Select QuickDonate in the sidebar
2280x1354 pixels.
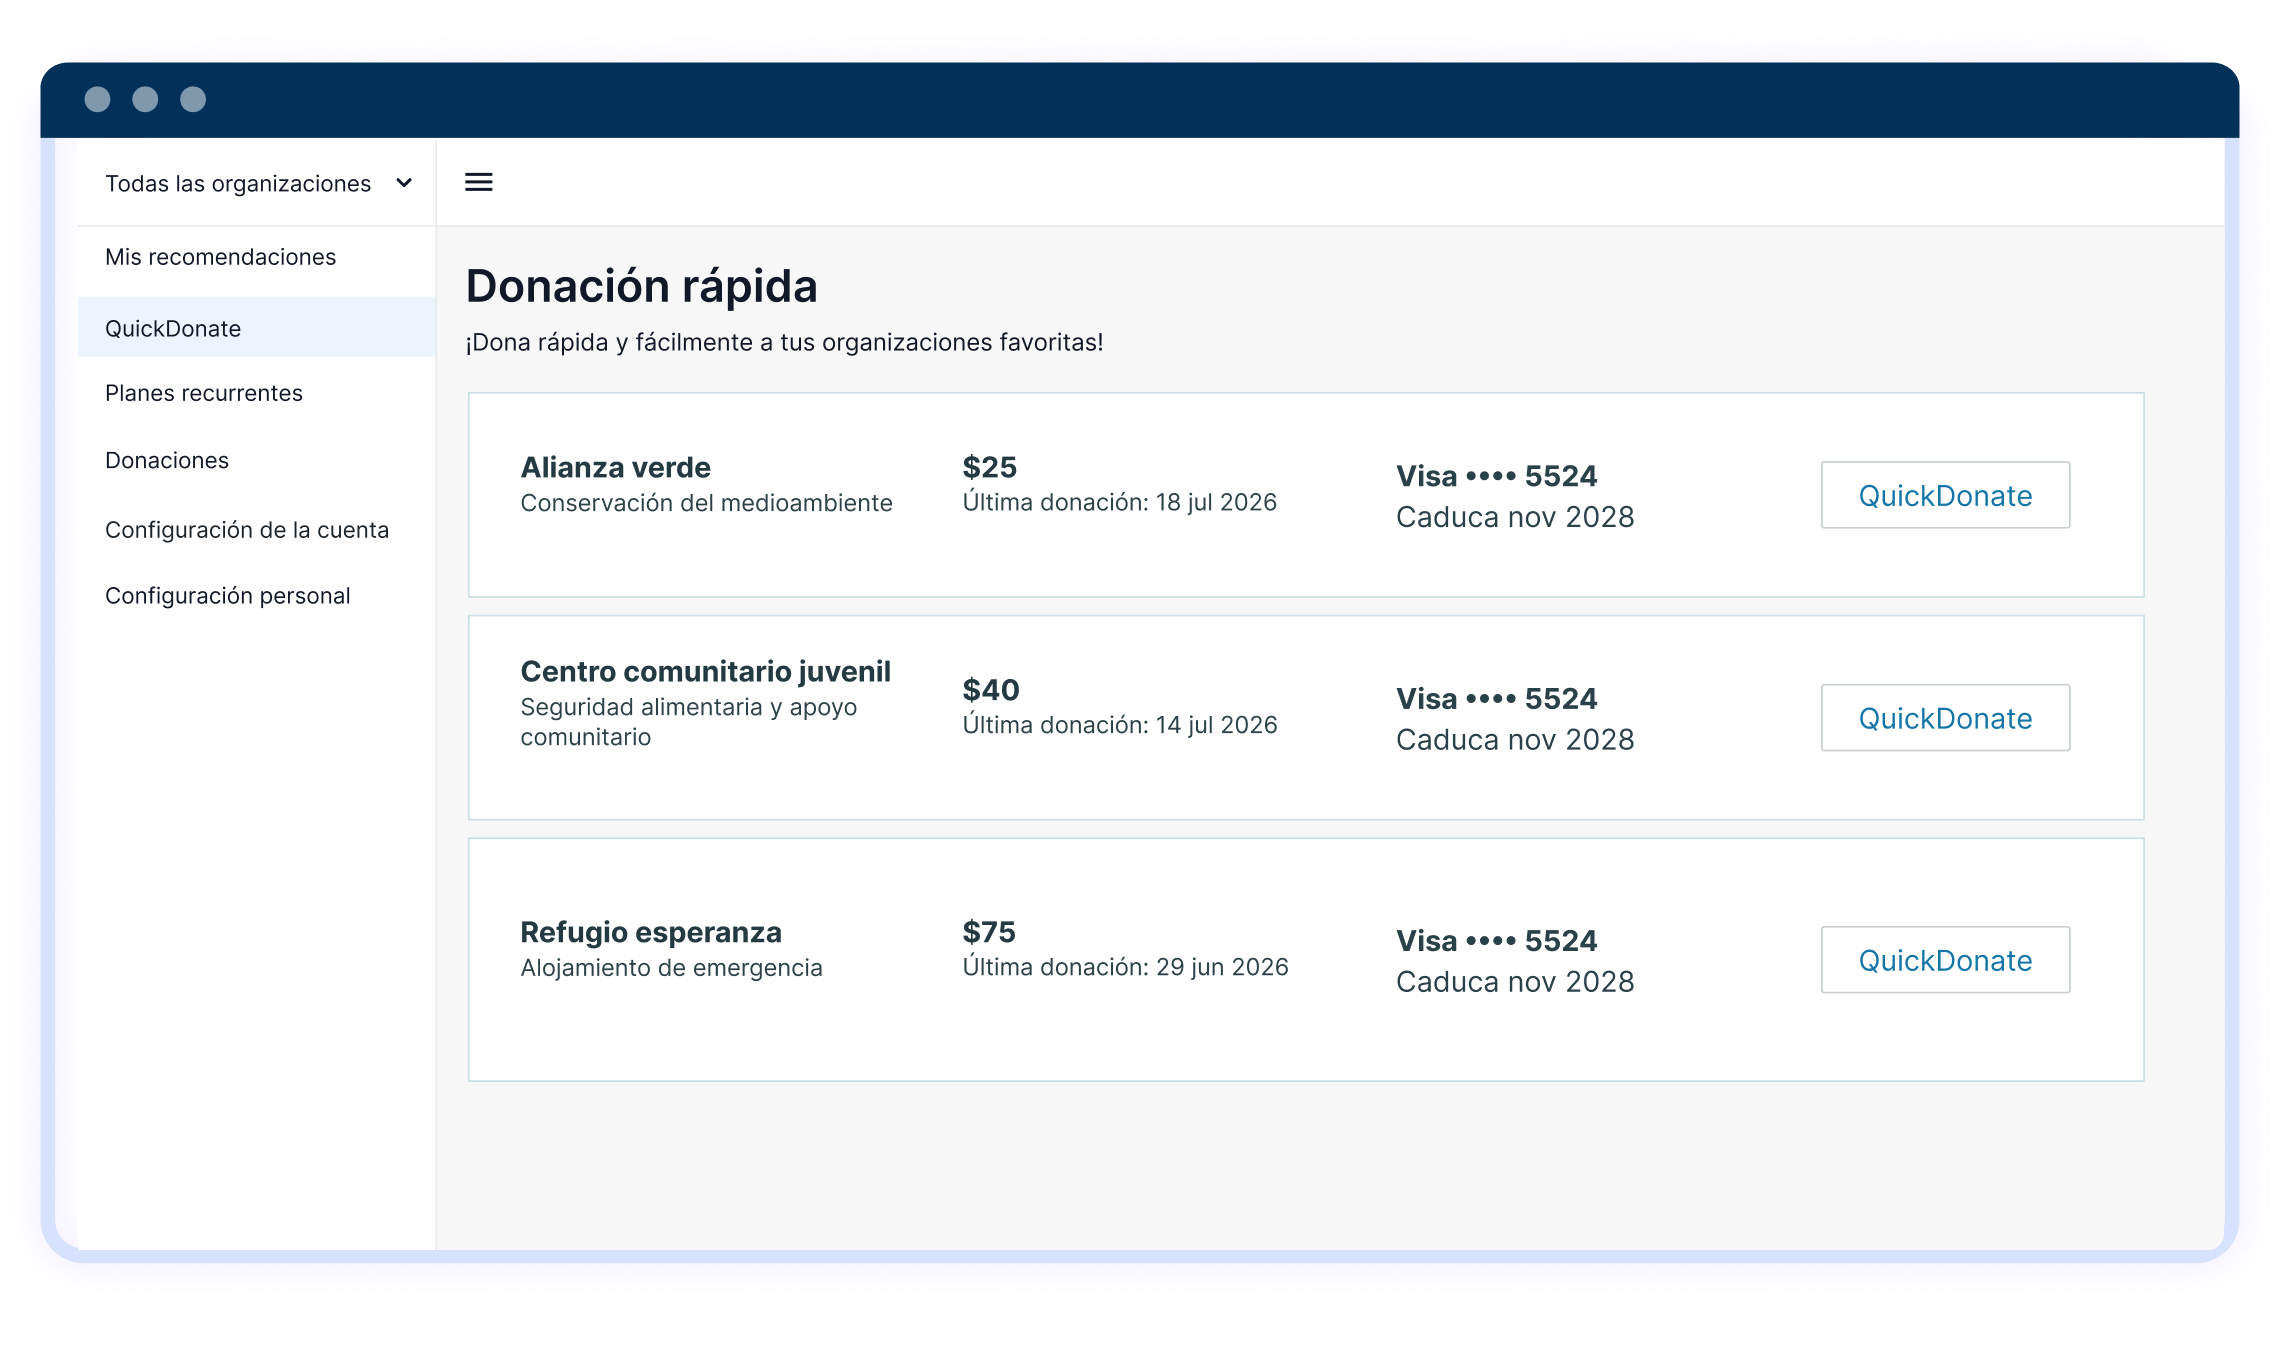click(257, 328)
